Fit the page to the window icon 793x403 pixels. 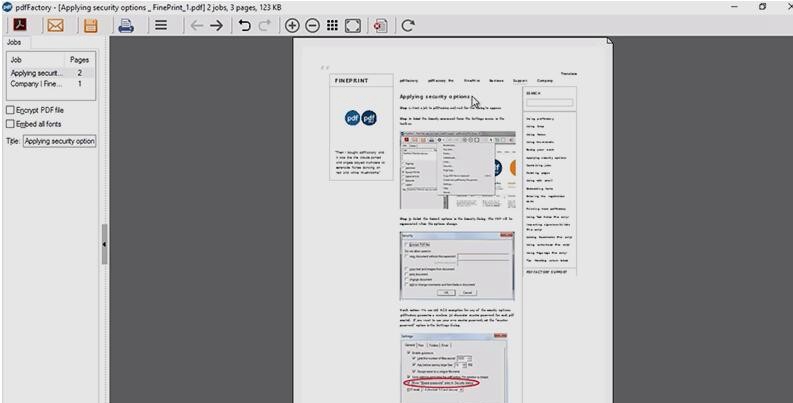click(353, 26)
